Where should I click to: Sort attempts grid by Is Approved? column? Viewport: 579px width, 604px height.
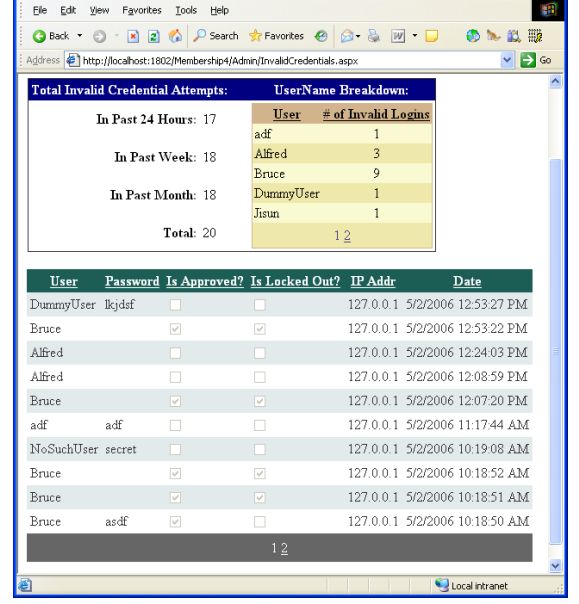click(205, 281)
